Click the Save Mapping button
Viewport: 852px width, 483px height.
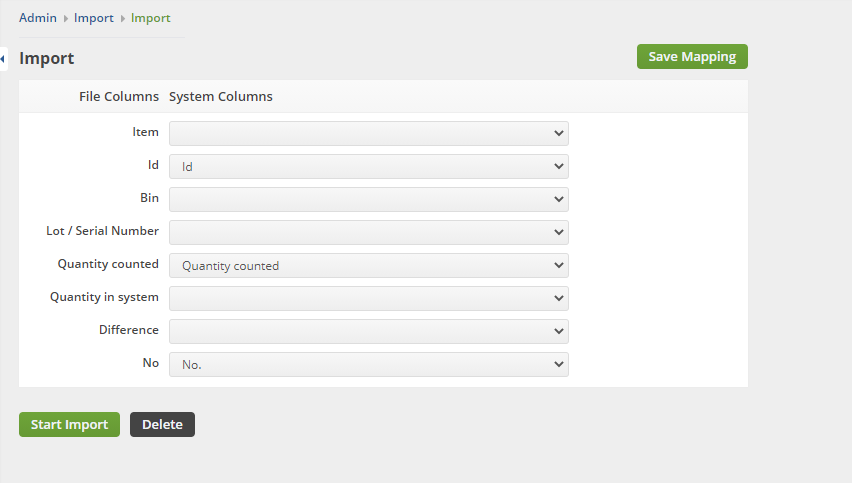[692, 57]
